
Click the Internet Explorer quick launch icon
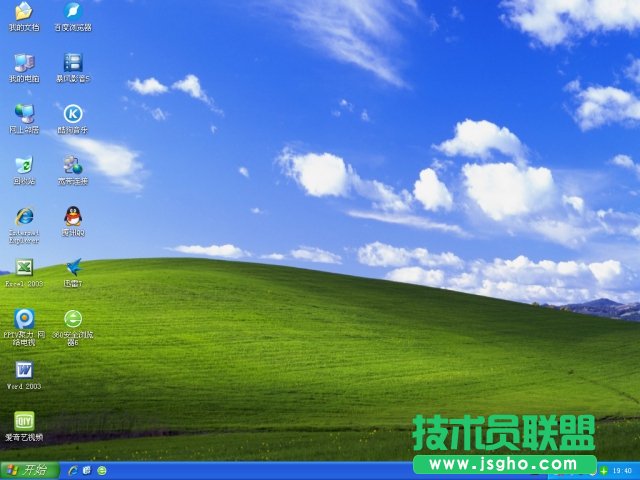tap(72, 470)
